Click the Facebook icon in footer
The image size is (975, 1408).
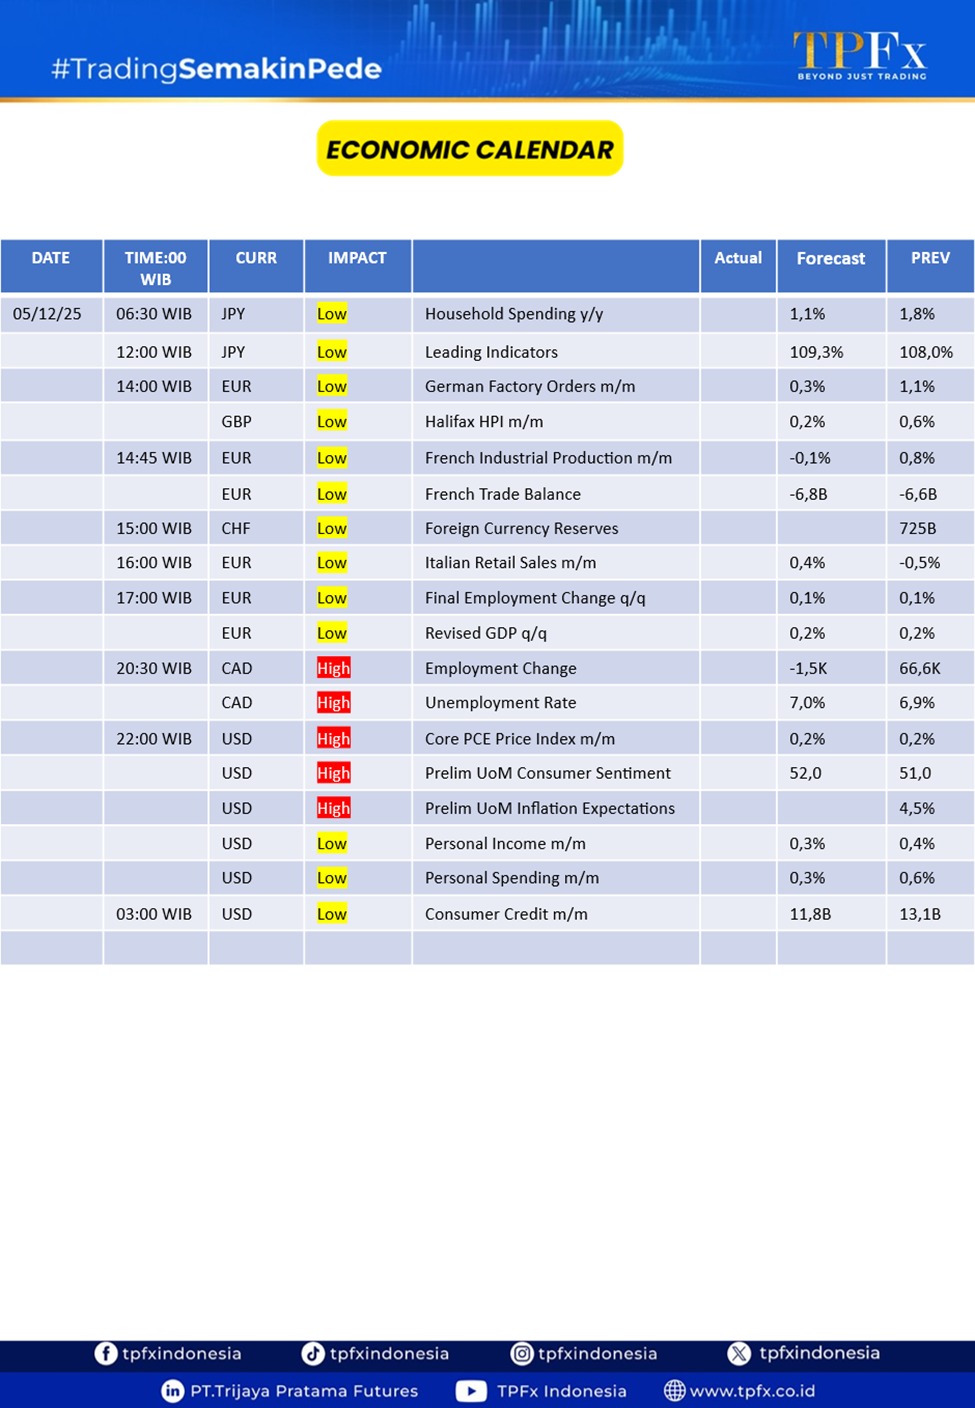point(105,1353)
